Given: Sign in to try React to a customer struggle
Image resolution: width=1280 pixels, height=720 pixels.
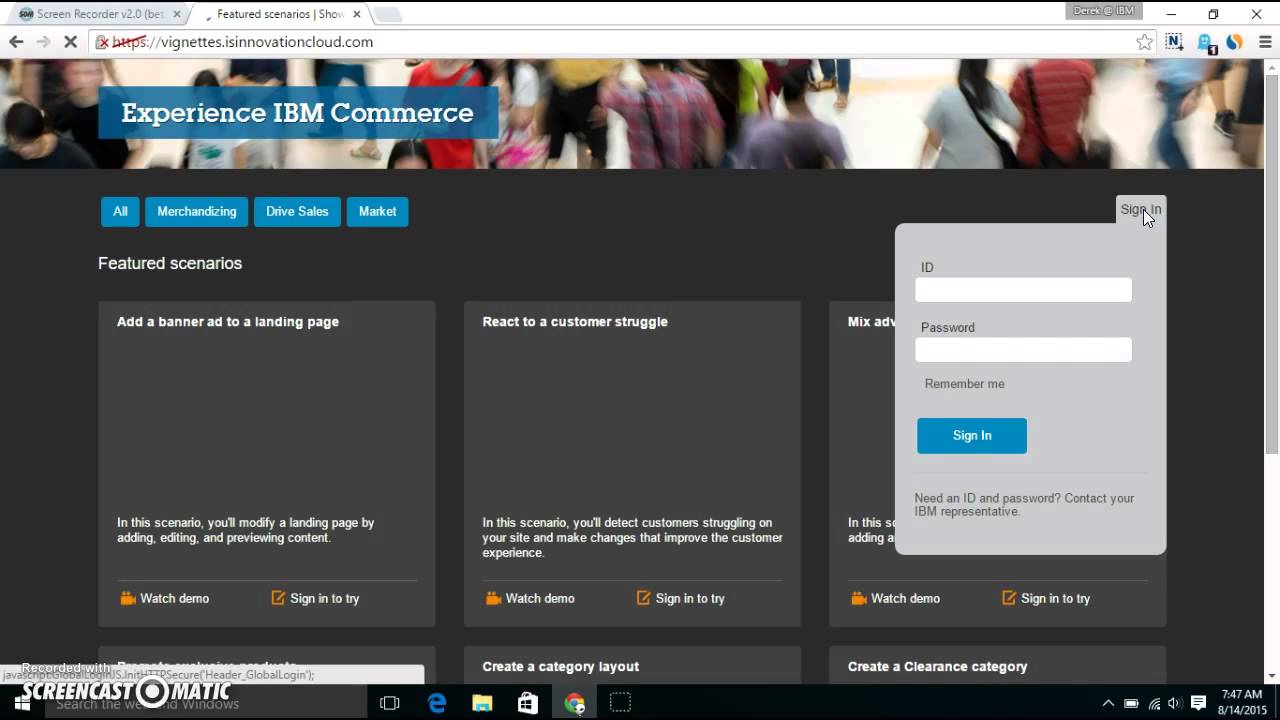Looking at the screenshot, I should (x=690, y=598).
